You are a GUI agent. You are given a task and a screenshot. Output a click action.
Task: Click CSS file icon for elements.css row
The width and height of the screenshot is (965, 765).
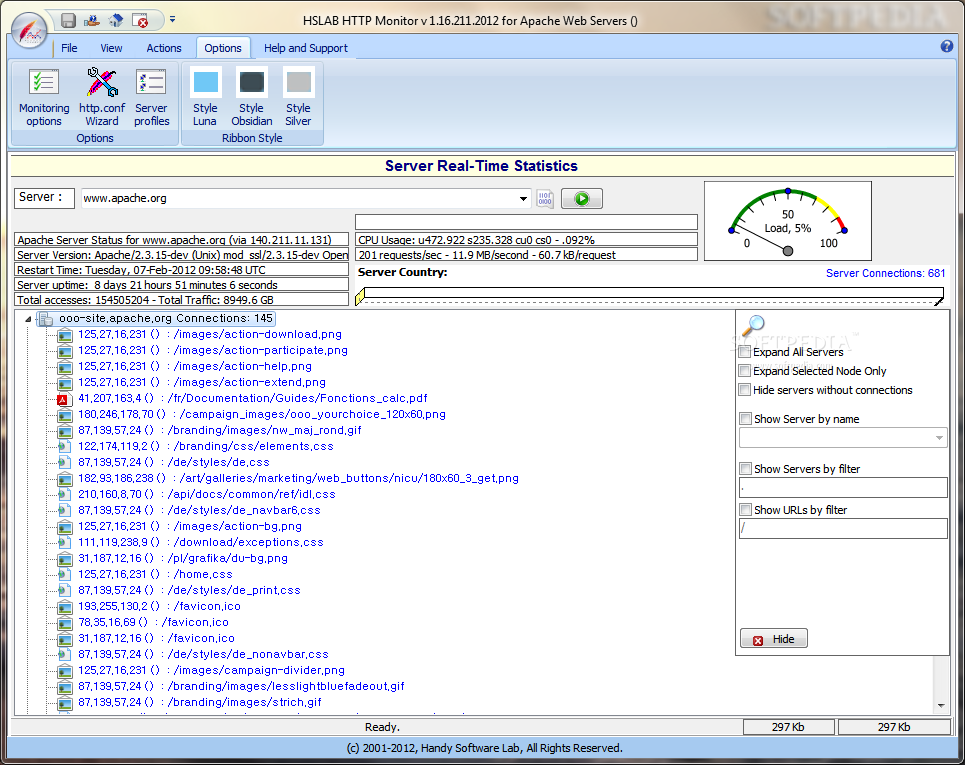tap(63, 447)
